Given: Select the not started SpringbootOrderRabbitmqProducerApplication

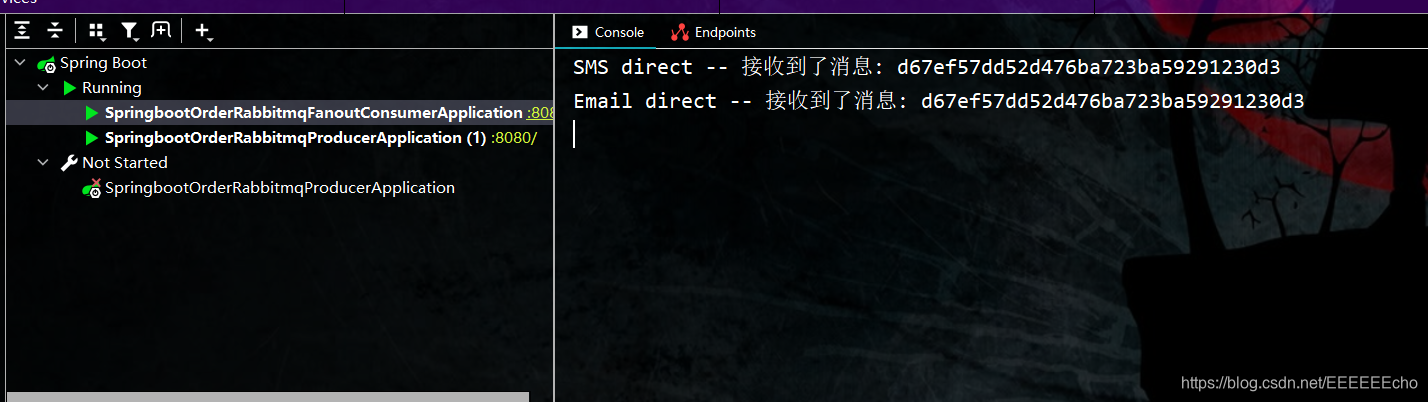Looking at the screenshot, I should (x=279, y=188).
